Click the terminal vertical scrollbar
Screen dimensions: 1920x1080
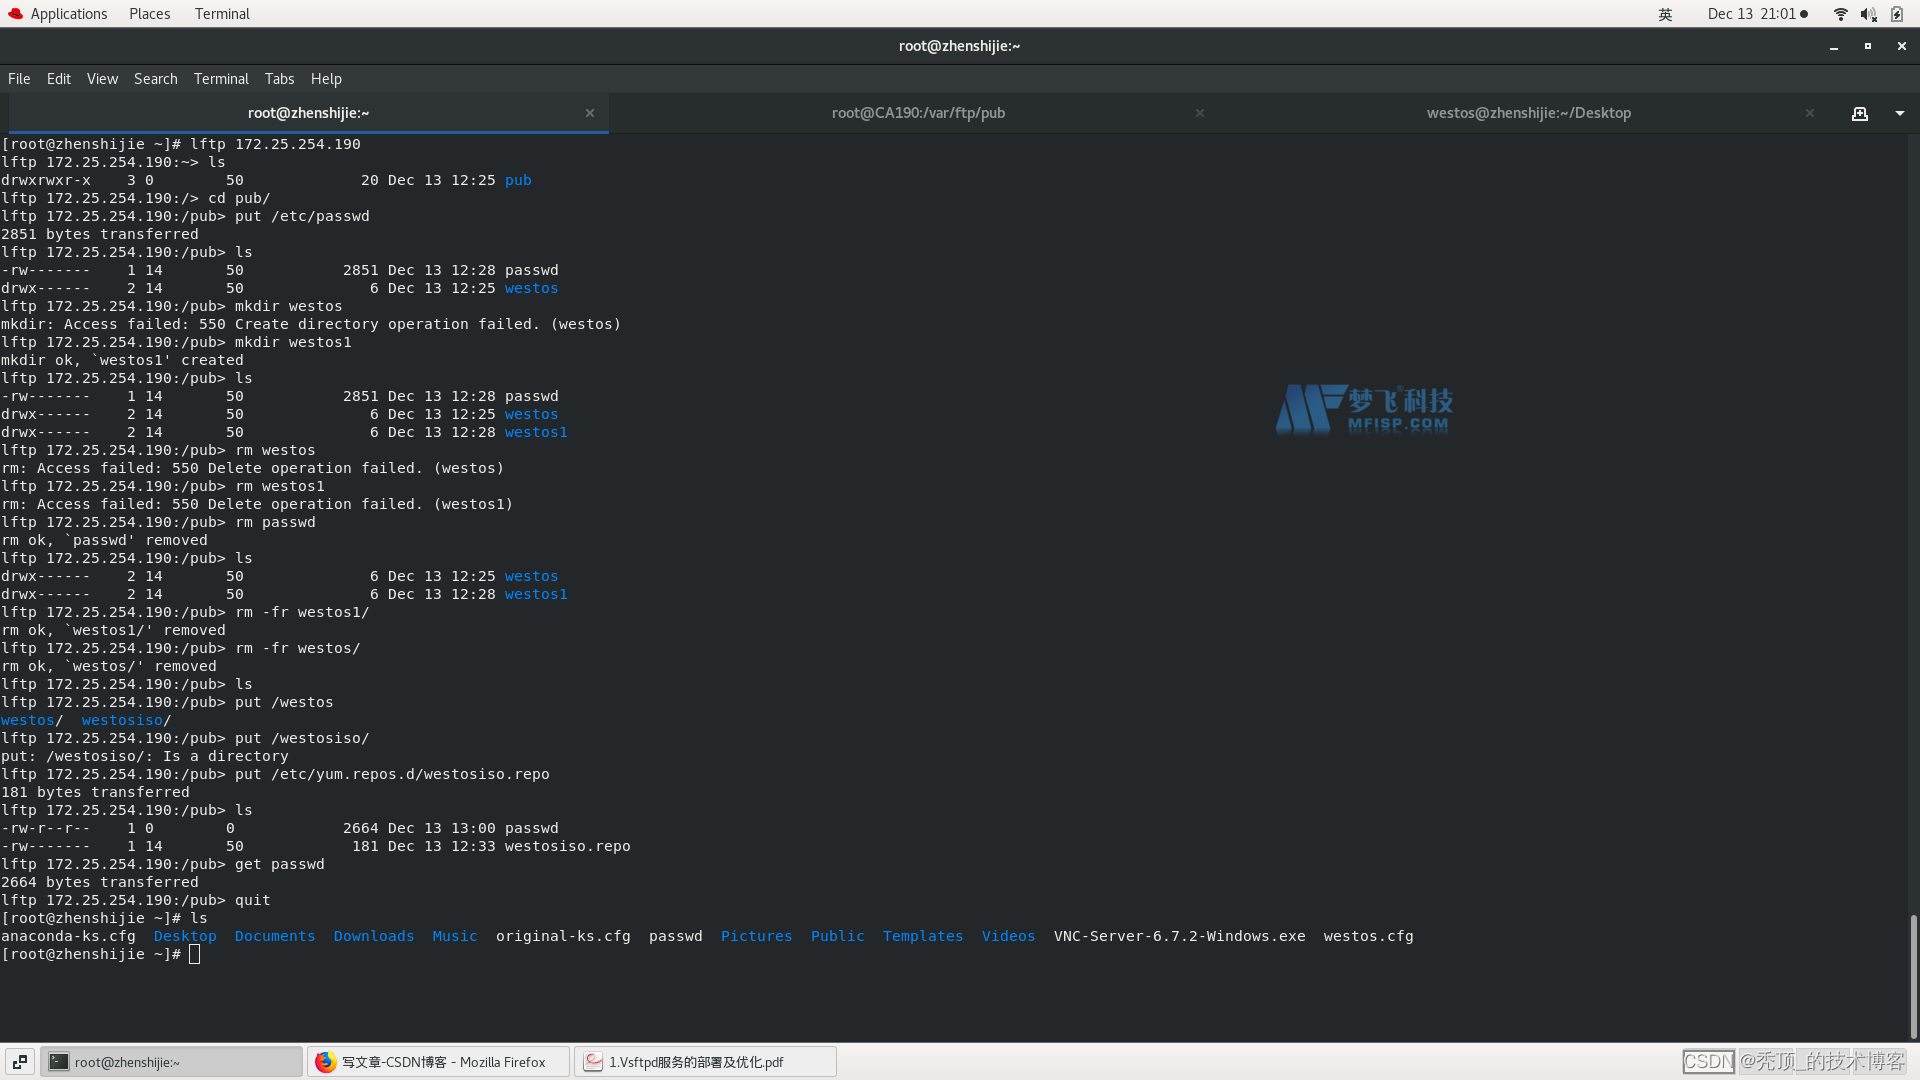[1913, 975]
